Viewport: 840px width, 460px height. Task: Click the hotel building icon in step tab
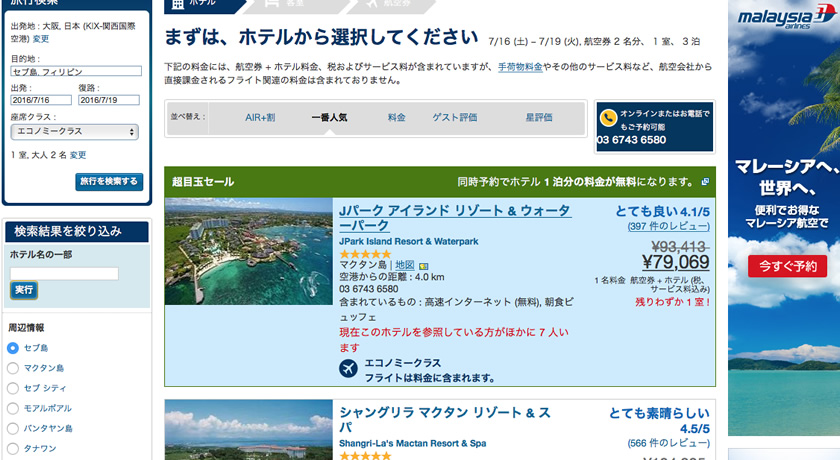(x=178, y=4)
